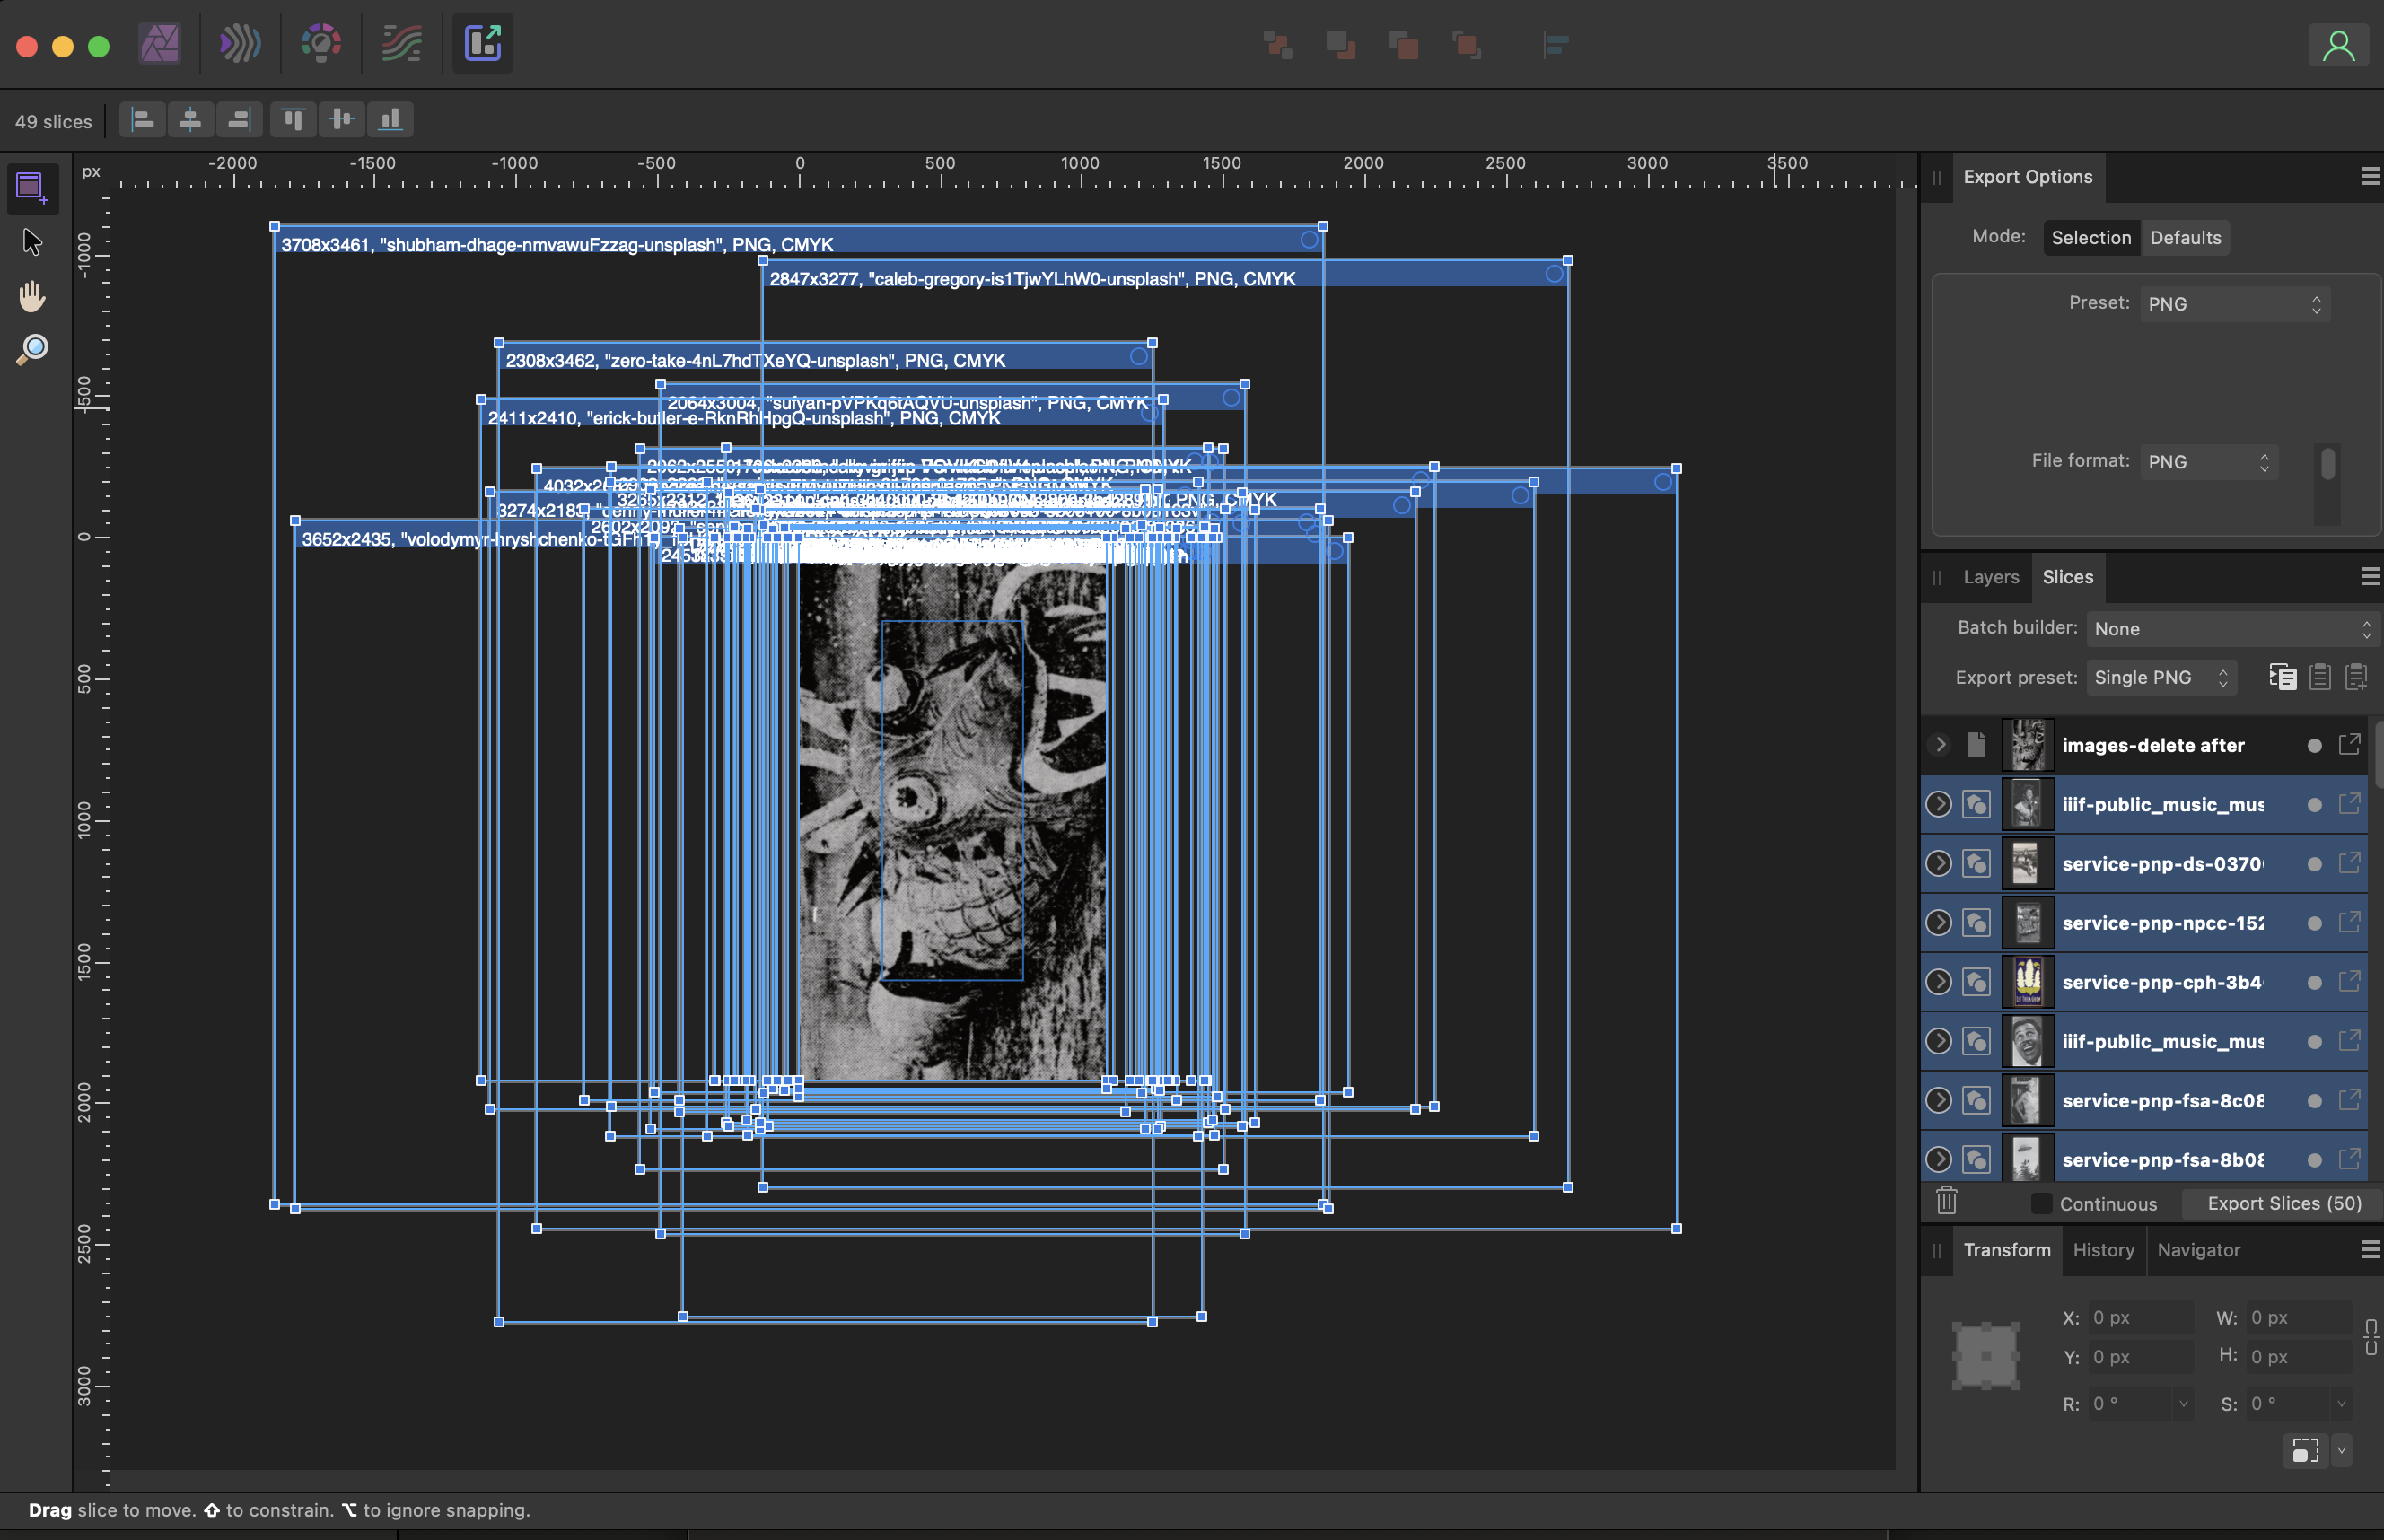Viewport: 2384px width, 1540px height.
Task: Set export Mode to Defaults
Action: tap(2185, 237)
